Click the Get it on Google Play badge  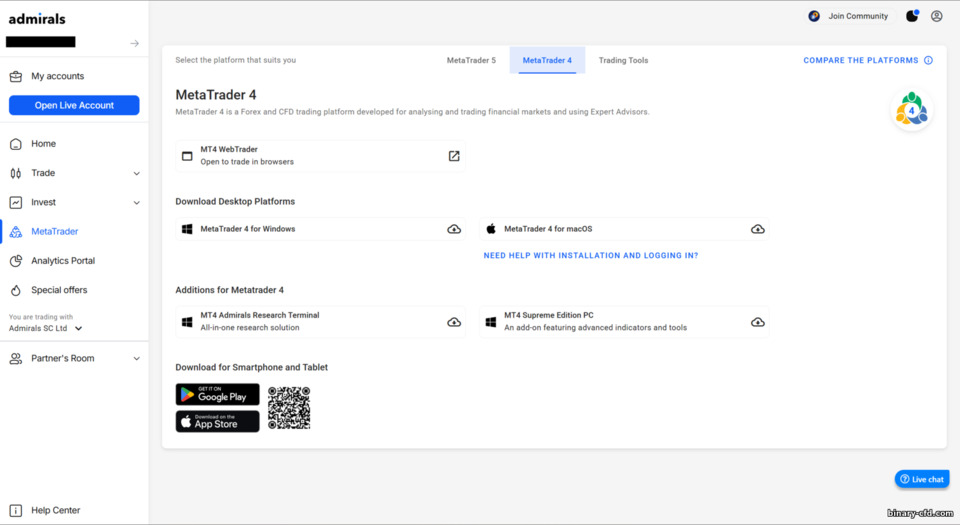(218, 395)
